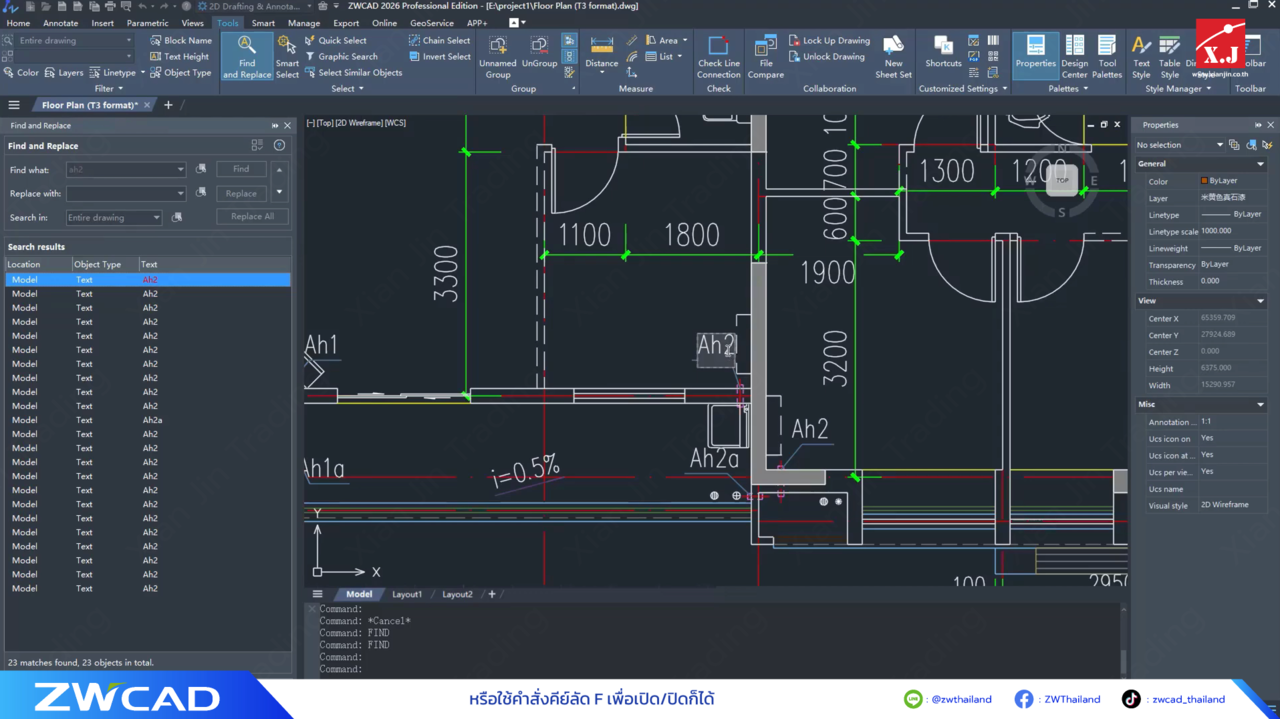Screen dimensions: 1280x719
Task: Click the Find button
Action: tap(241, 169)
